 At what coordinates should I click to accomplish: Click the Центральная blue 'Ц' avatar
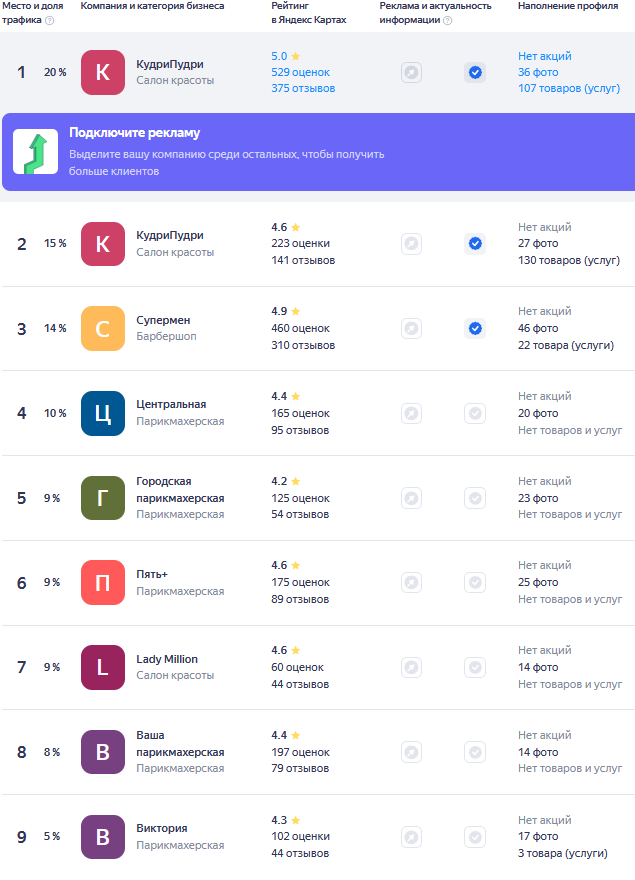(103, 413)
